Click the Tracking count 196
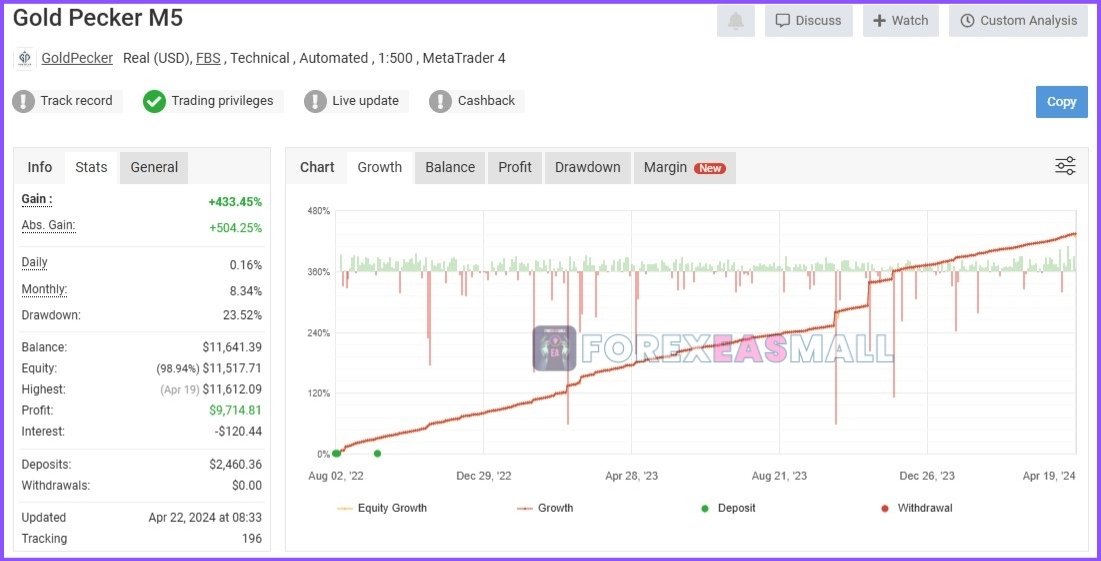This screenshot has height=561, width=1101. pyautogui.click(x=251, y=539)
